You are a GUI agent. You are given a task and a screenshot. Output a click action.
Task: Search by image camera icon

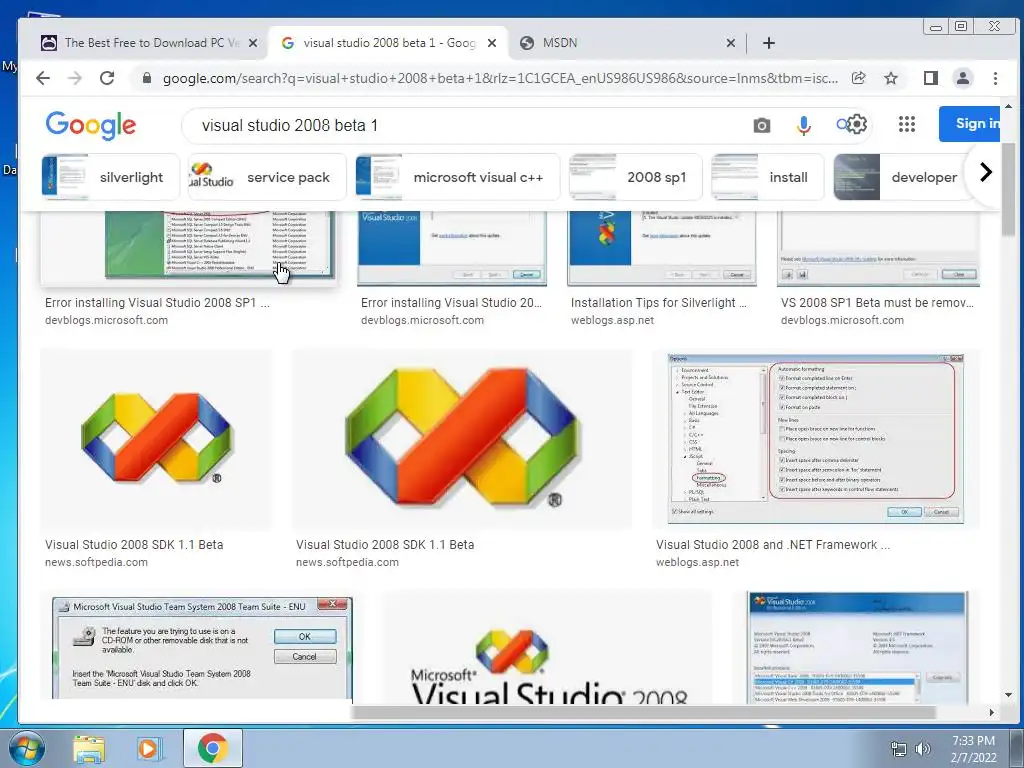[x=761, y=125]
